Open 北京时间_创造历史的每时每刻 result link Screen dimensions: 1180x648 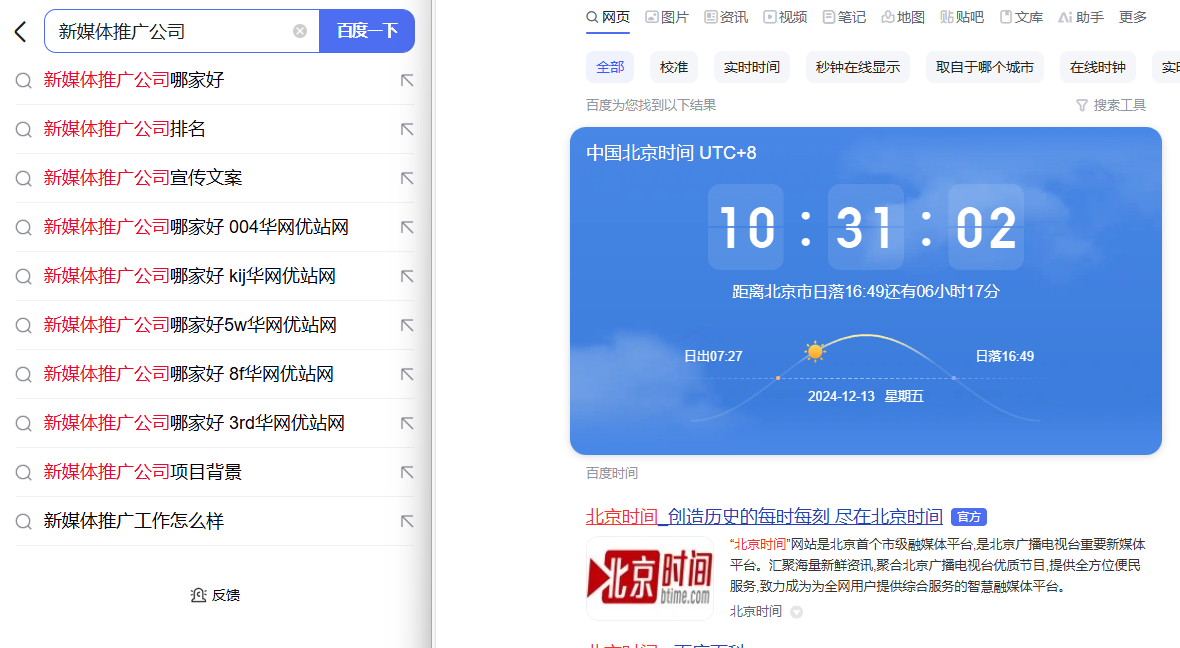click(764, 516)
